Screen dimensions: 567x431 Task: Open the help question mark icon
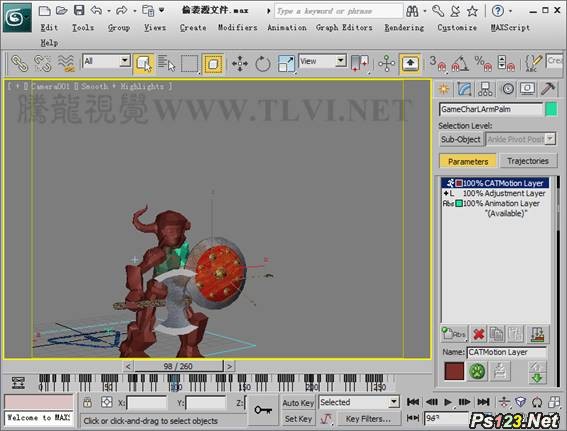coord(498,11)
